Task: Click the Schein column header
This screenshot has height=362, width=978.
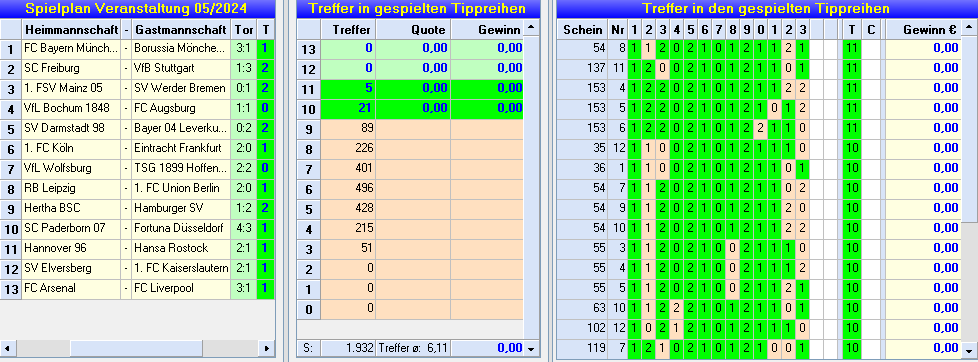Action: tap(583, 29)
